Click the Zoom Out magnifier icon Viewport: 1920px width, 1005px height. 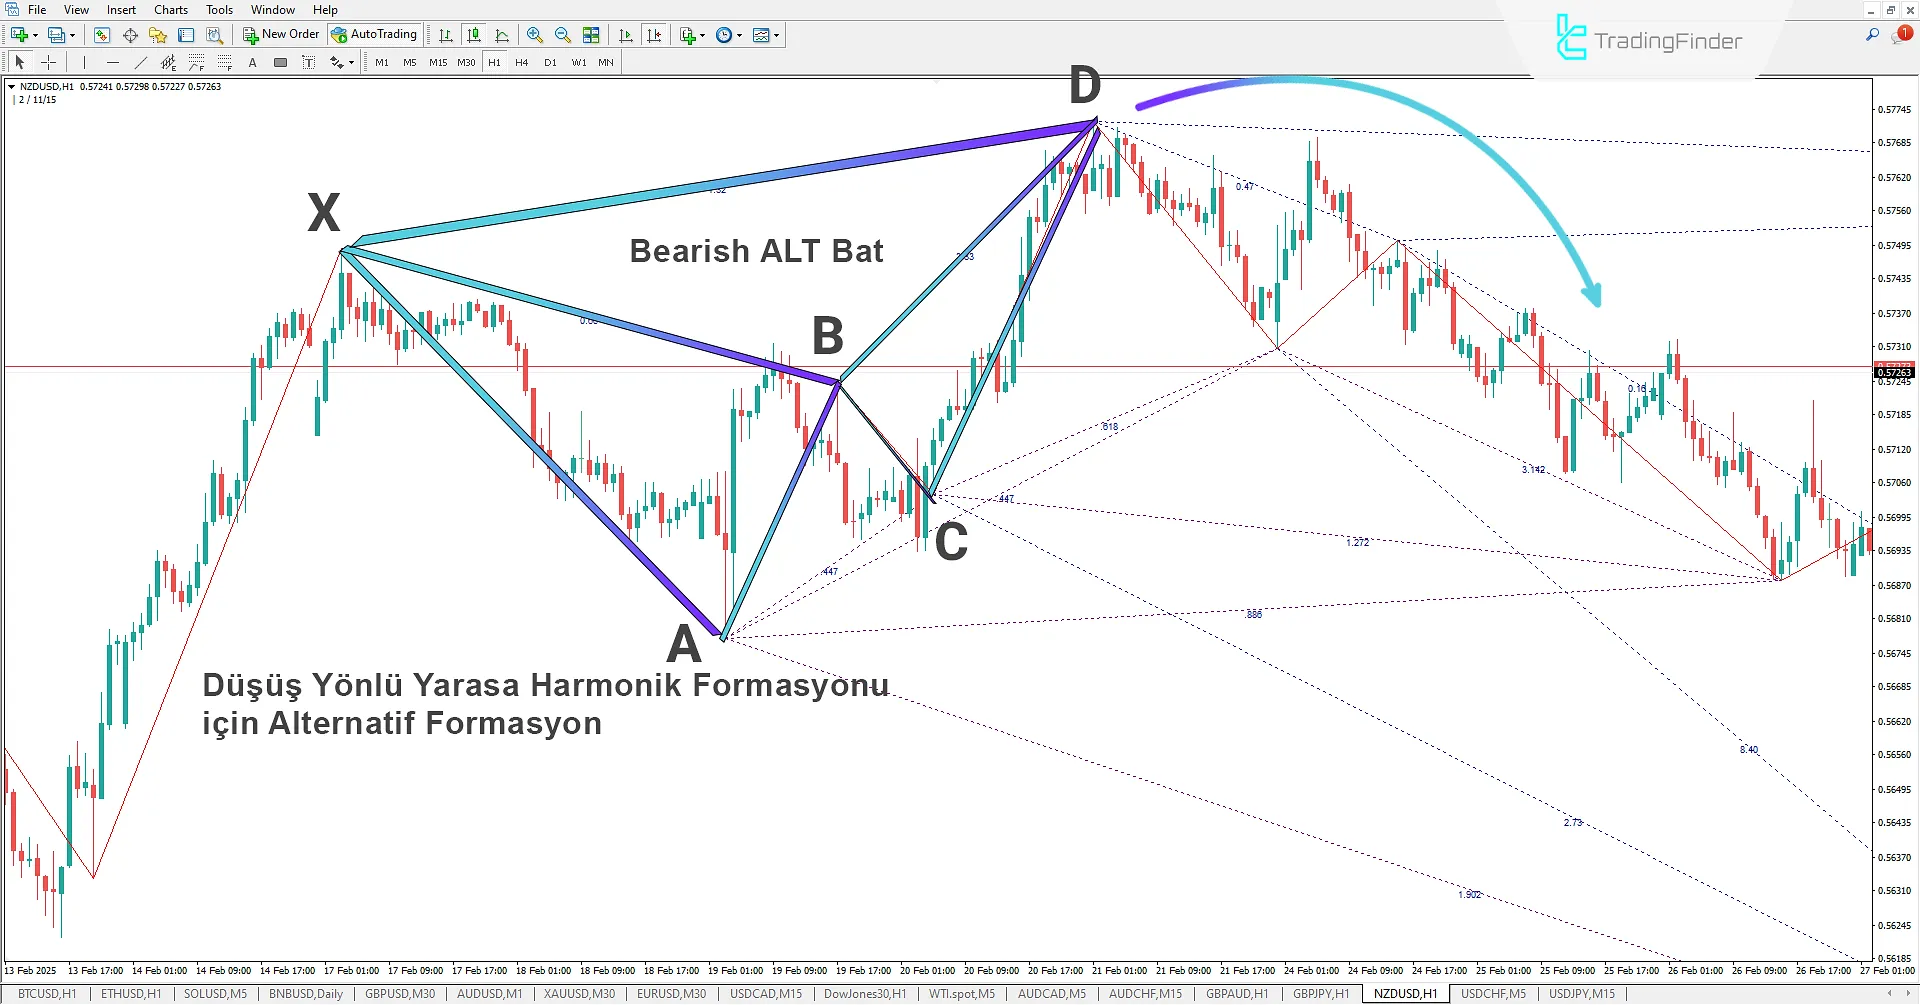[x=563, y=35]
